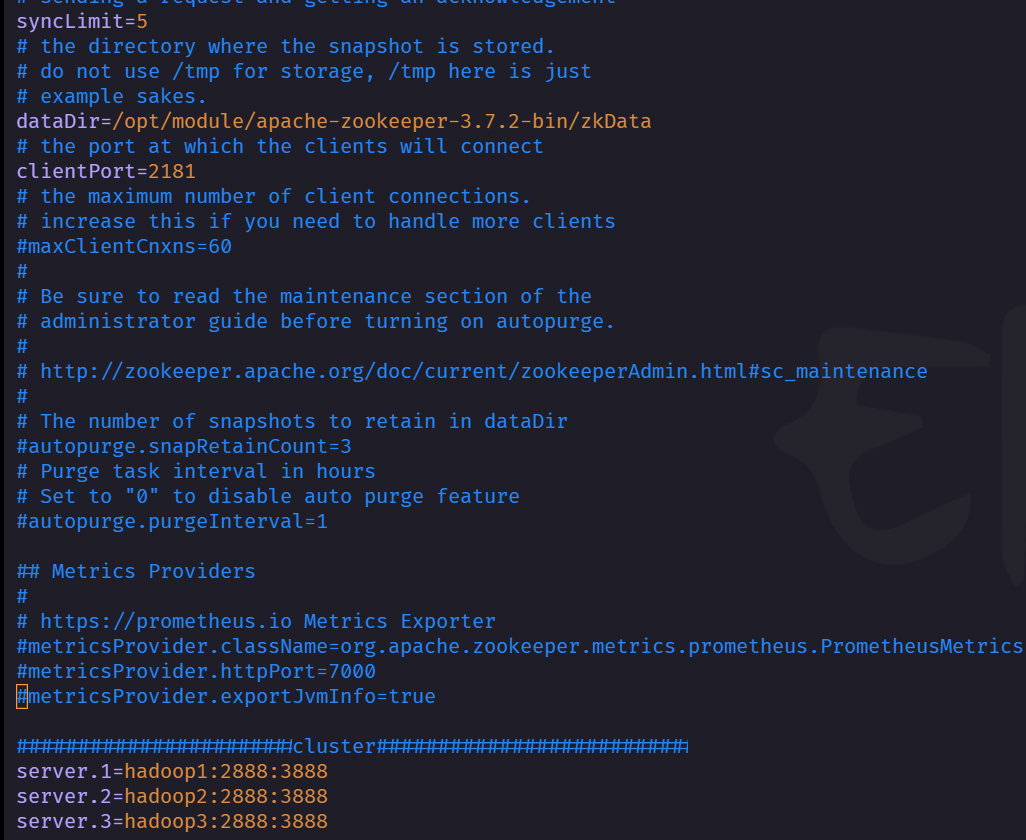1026x840 pixels.
Task: Click the server.1=hadoop1 entry
Action: pos(172,771)
